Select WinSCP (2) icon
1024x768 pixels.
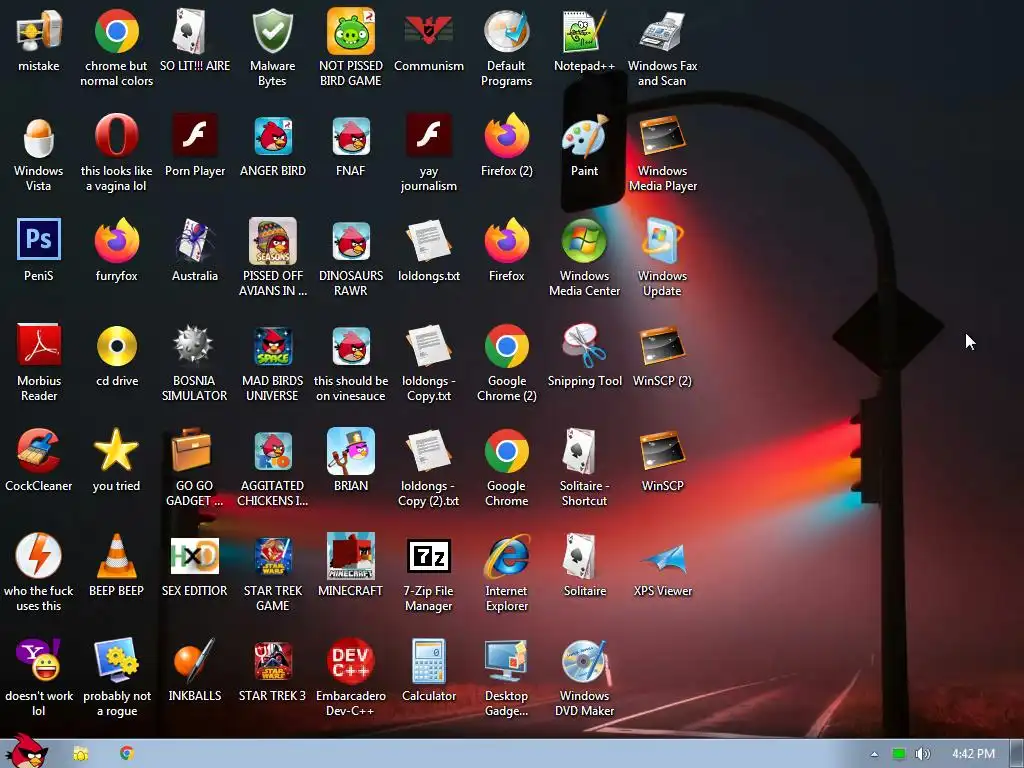[662, 346]
